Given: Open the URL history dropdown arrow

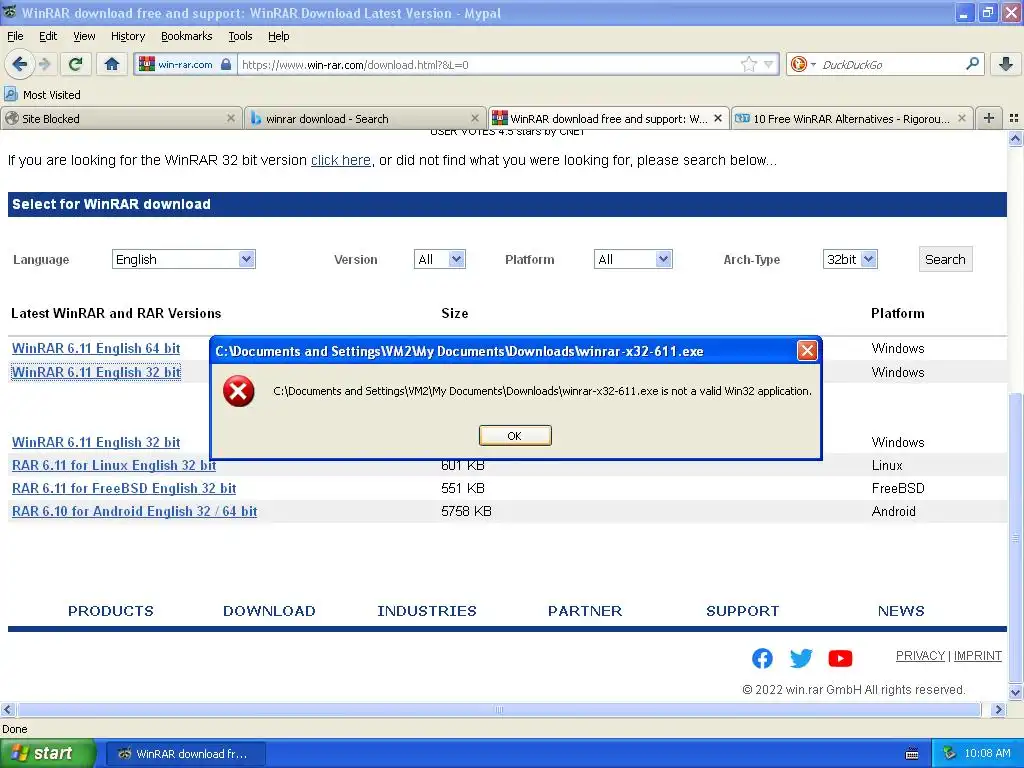Looking at the screenshot, I should click(x=769, y=64).
